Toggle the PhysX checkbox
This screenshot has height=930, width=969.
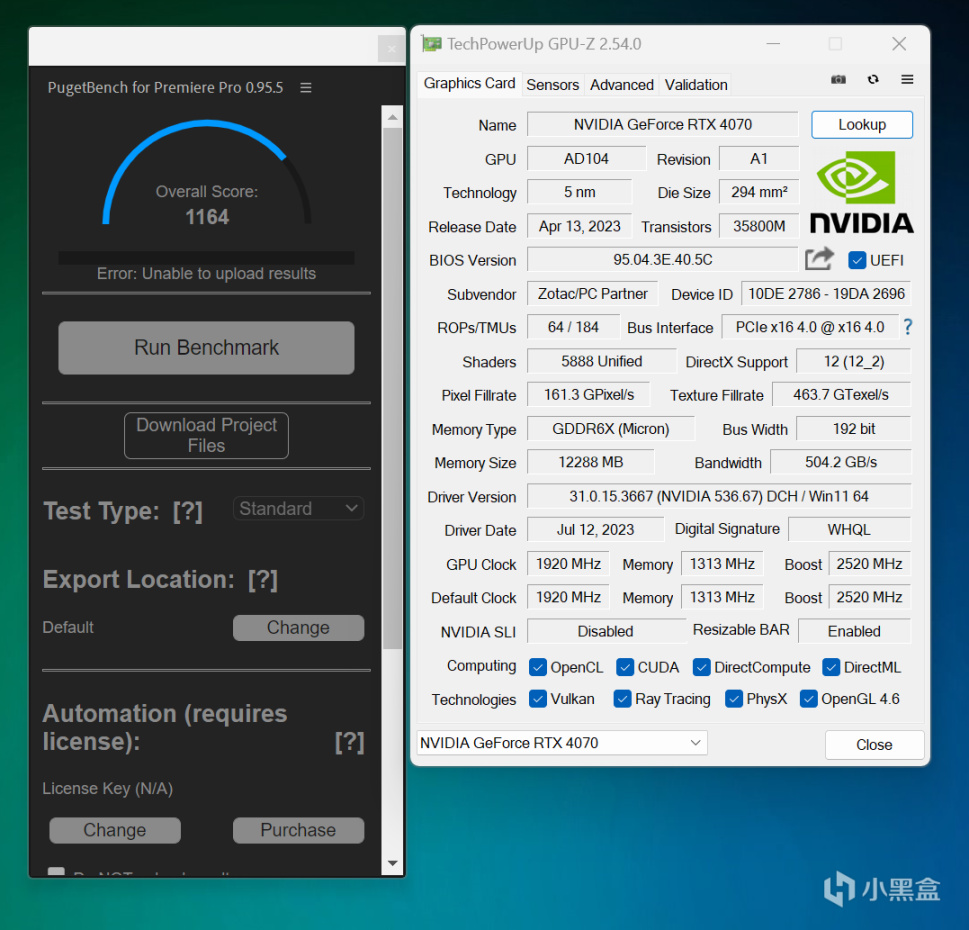[734, 699]
